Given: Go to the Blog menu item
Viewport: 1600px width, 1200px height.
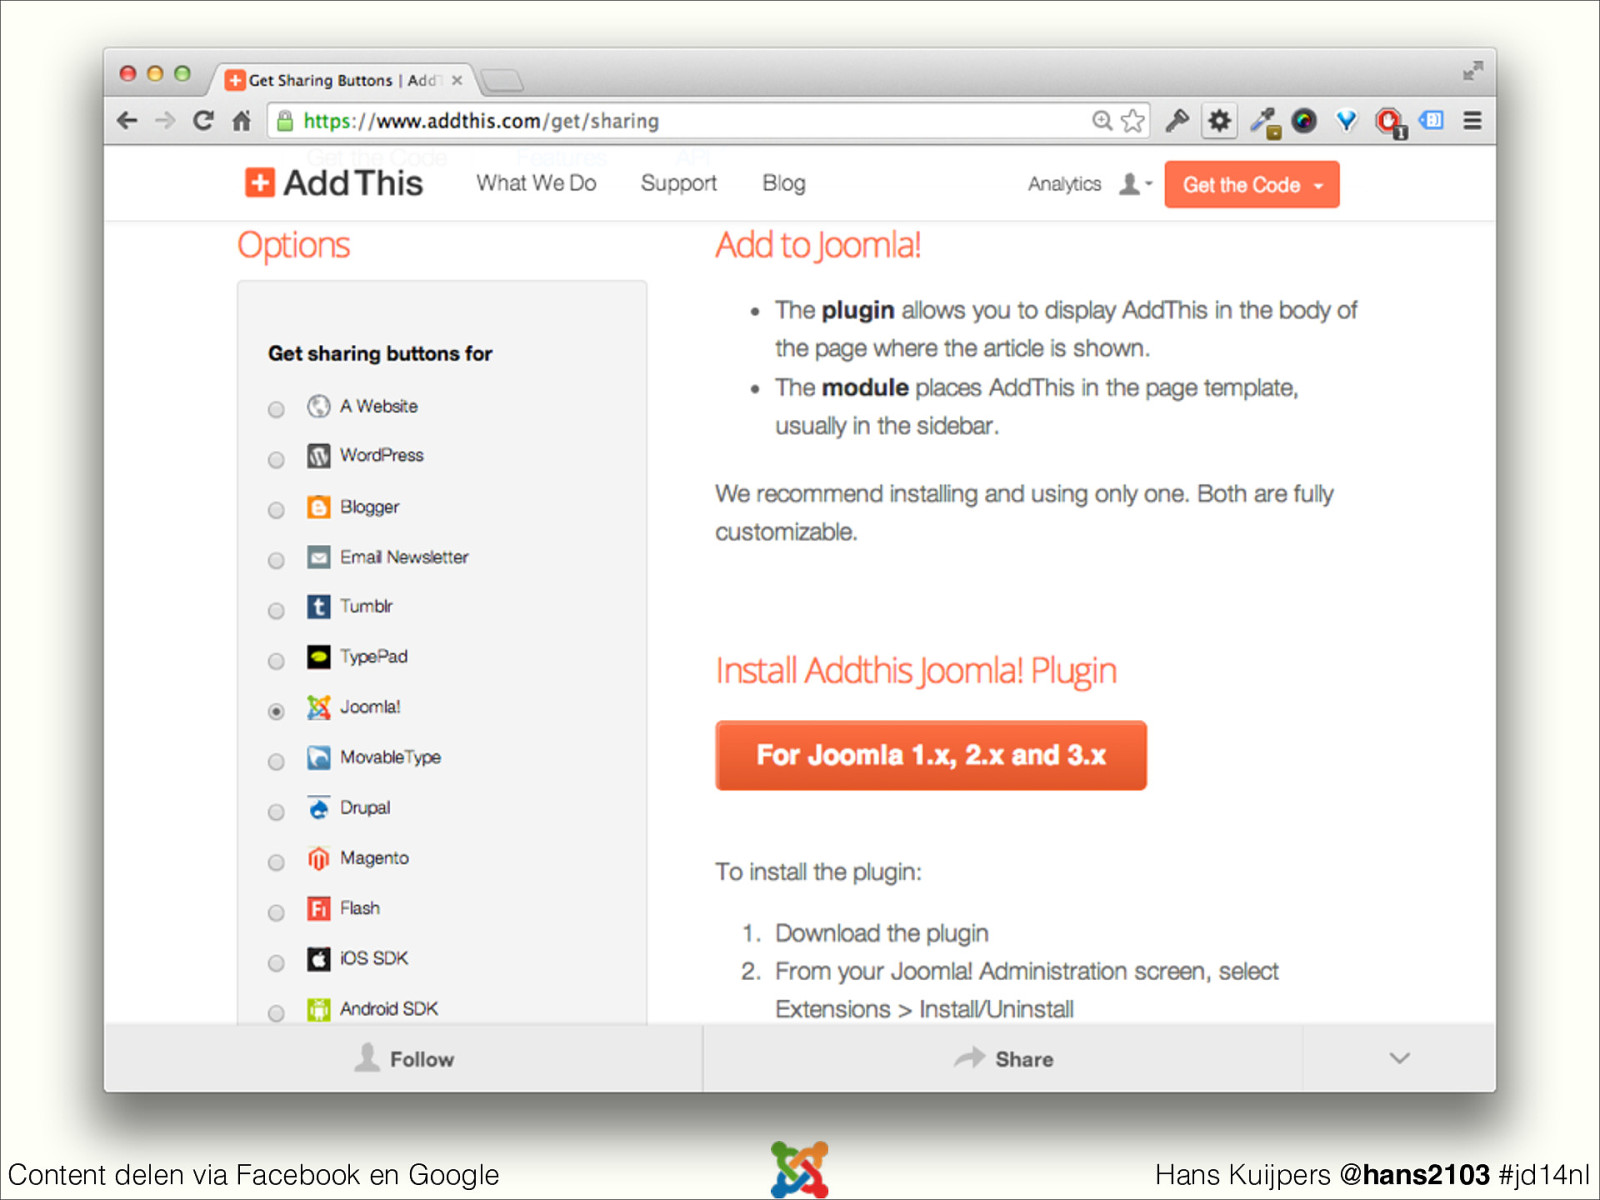Looking at the screenshot, I should pyautogui.click(x=784, y=183).
